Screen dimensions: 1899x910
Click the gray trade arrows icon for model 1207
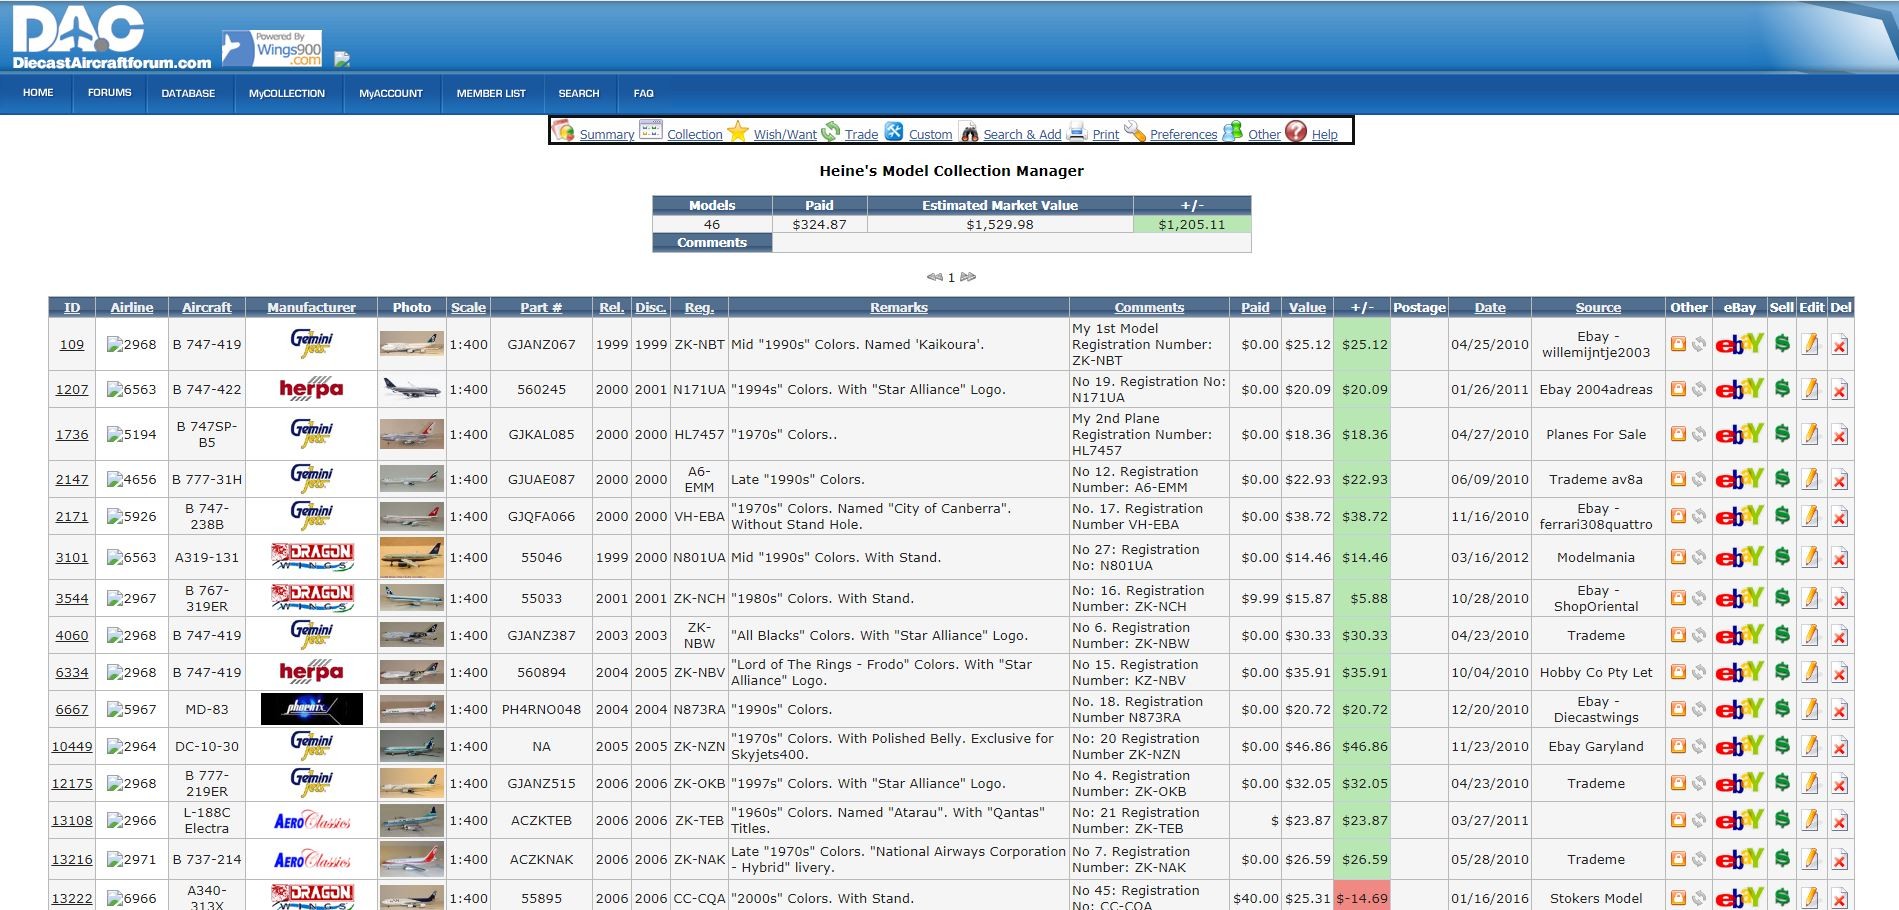(1699, 389)
